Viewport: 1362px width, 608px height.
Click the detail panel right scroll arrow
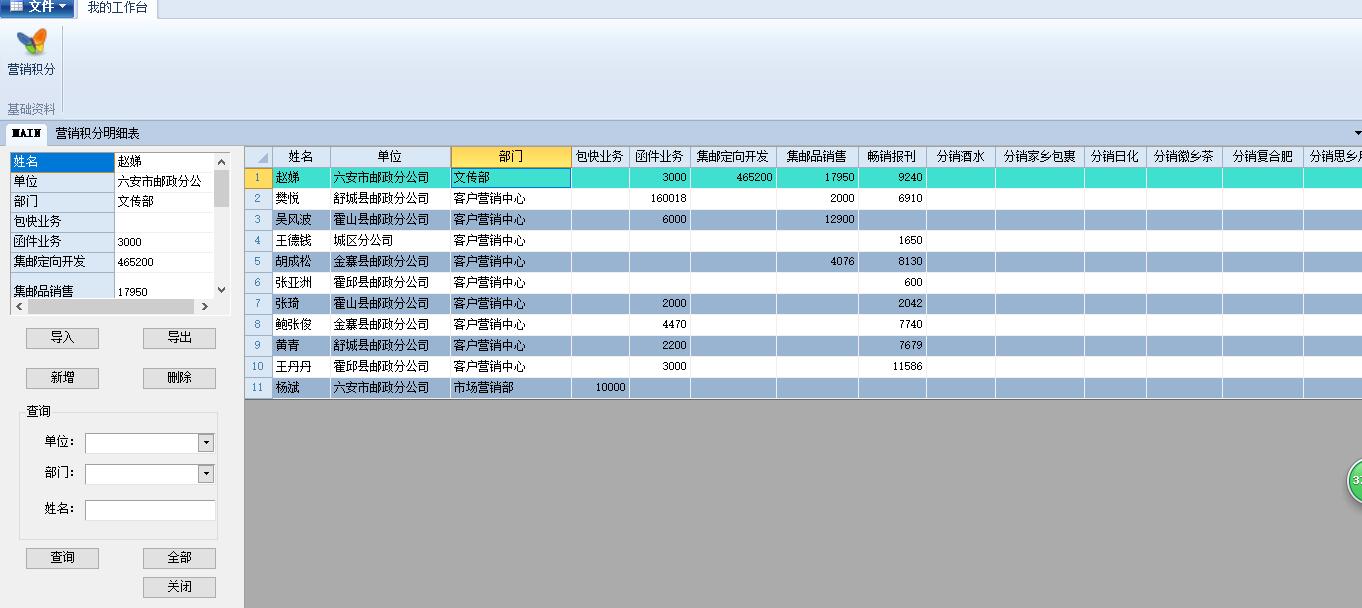pyautogui.click(x=205, y=307)
